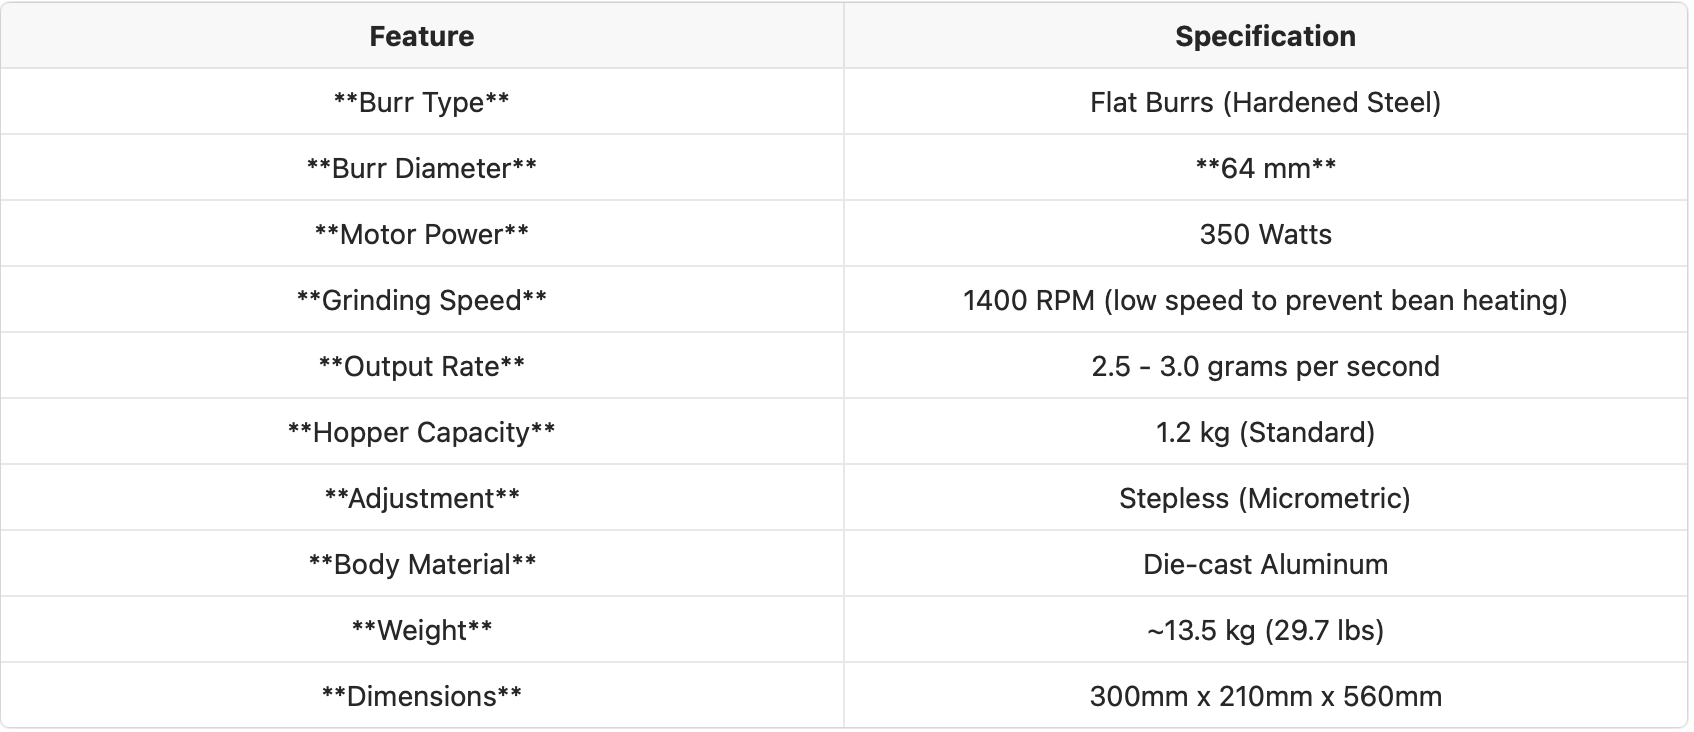
Task: Select the 300mm x 210mm x 560mm dimensions
Action: pos(1265,696)
